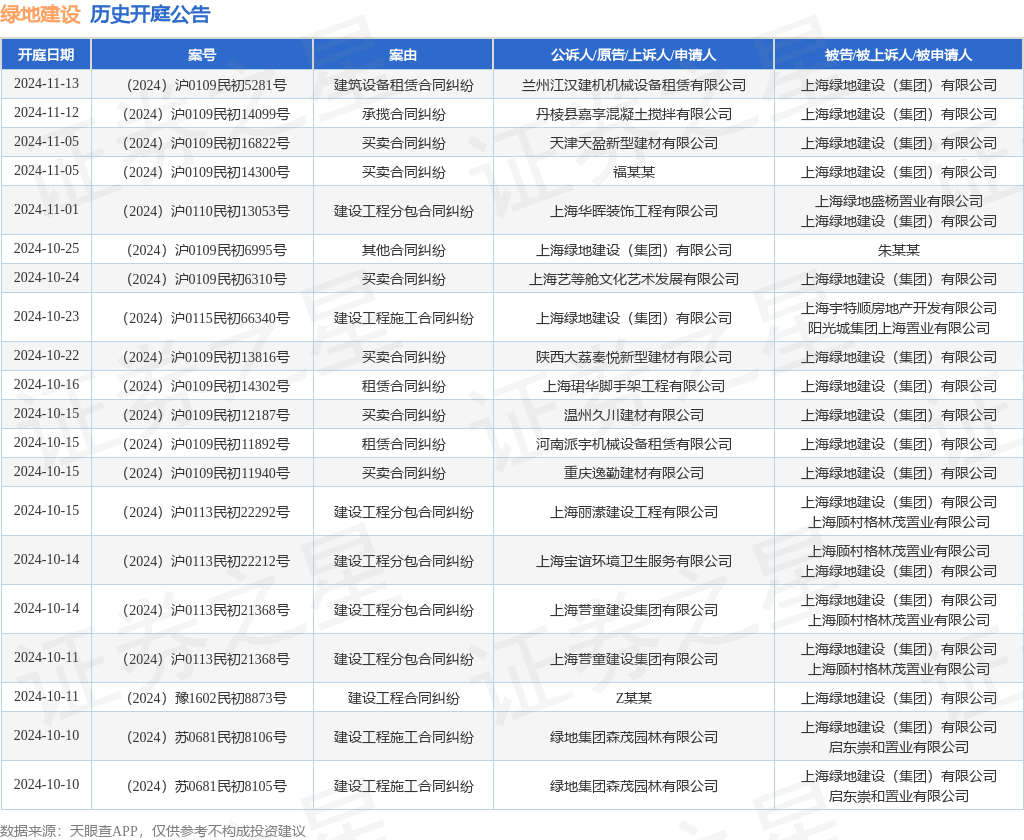Select the 开庭日期 column header

(x=46, y=55)
